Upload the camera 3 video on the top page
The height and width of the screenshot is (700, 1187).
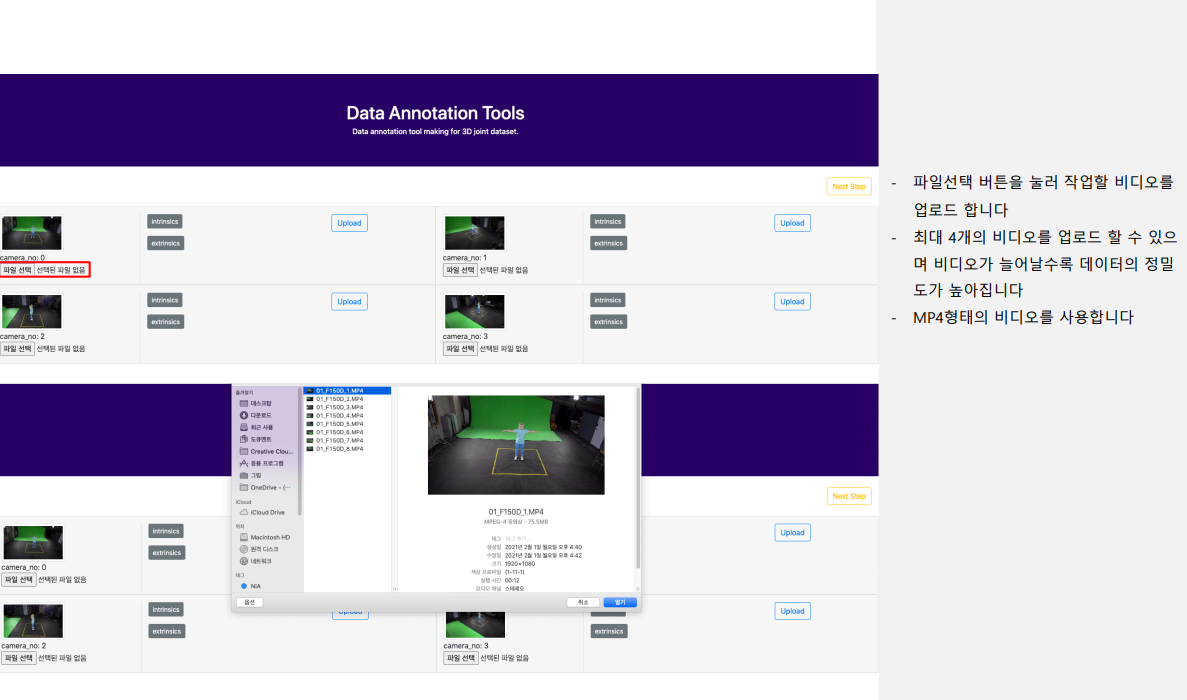(x=792, y=302)
